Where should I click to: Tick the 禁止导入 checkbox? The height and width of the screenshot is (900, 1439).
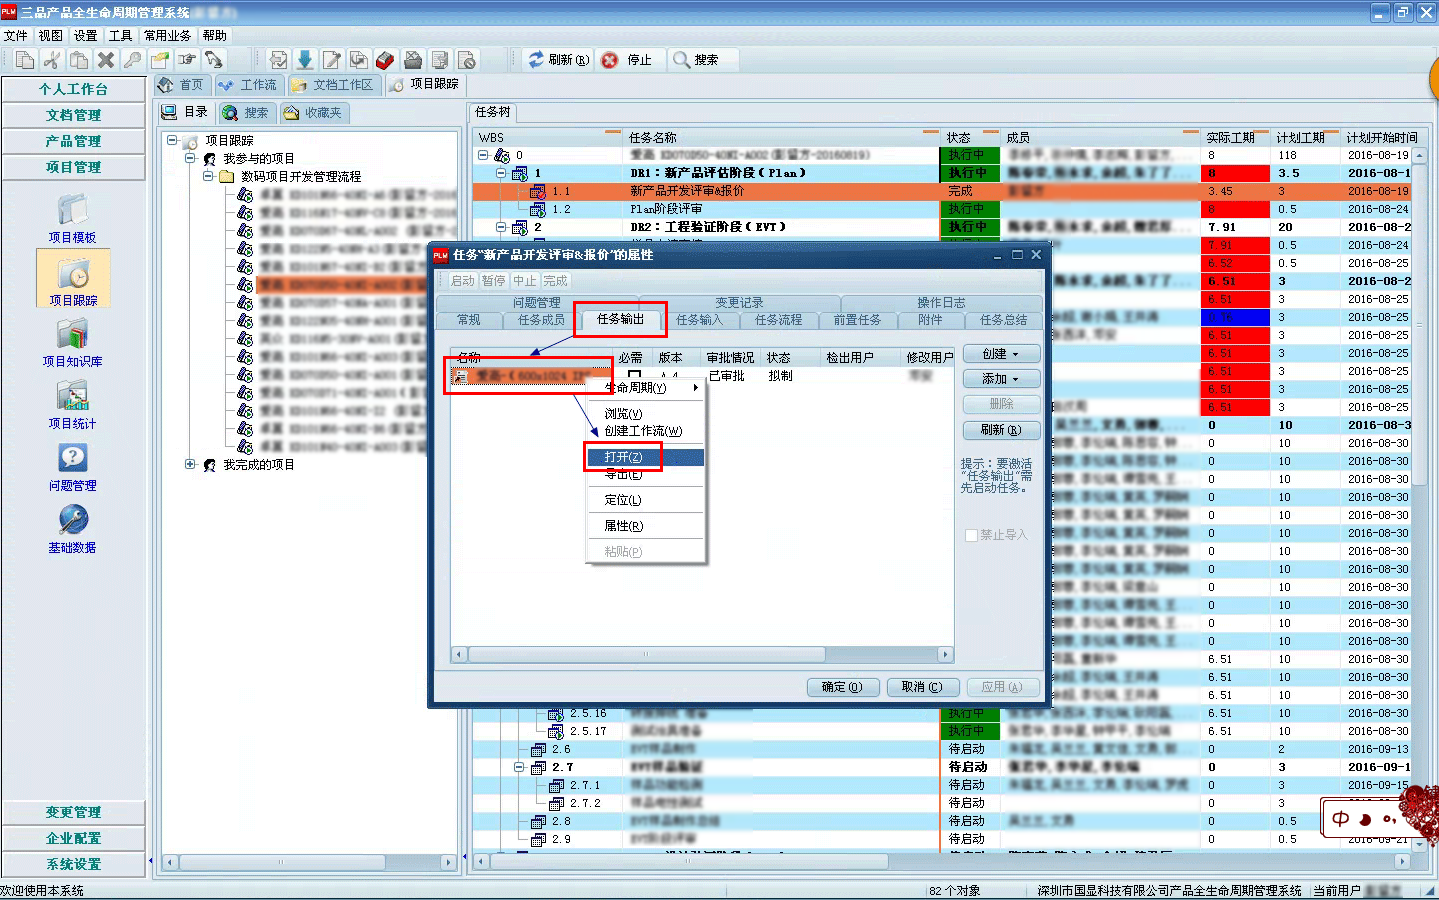pyautogui.click(x=971, y=536)
